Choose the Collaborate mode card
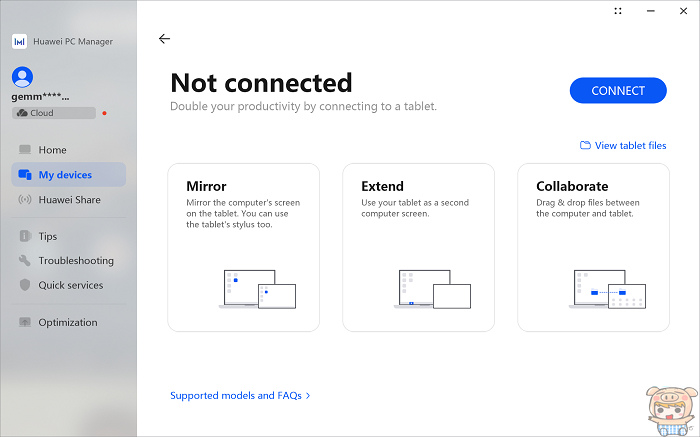The image size is (700, 437). tap(593, 247)
